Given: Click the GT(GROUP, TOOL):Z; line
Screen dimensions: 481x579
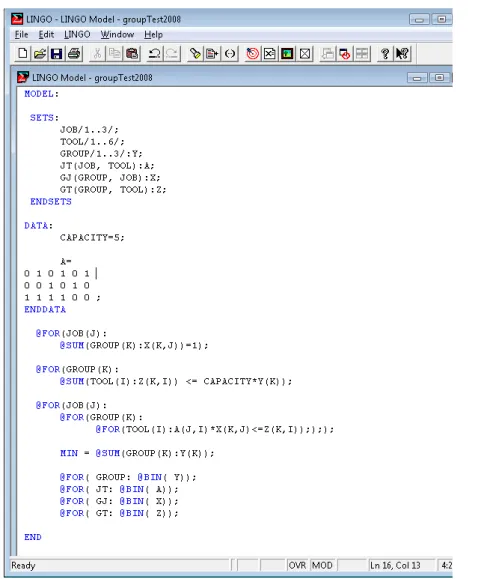Looking at the screenshot, I should (x=113, y=189).
